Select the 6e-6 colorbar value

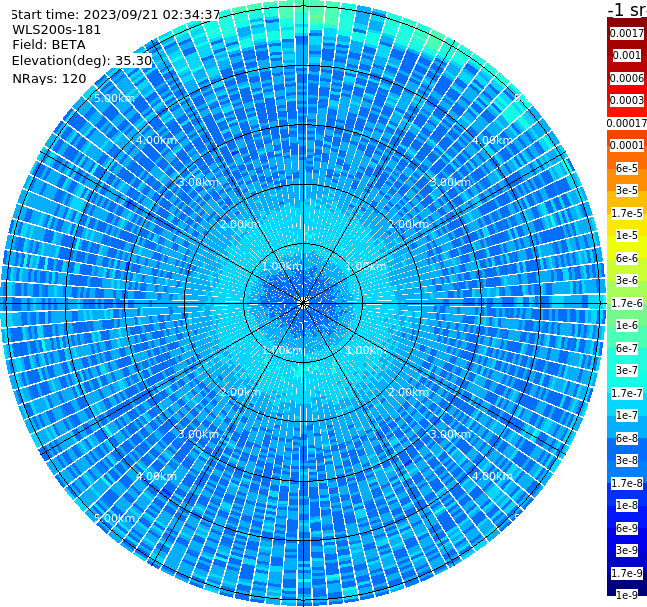pyautogui.click(x=627, y=258)
